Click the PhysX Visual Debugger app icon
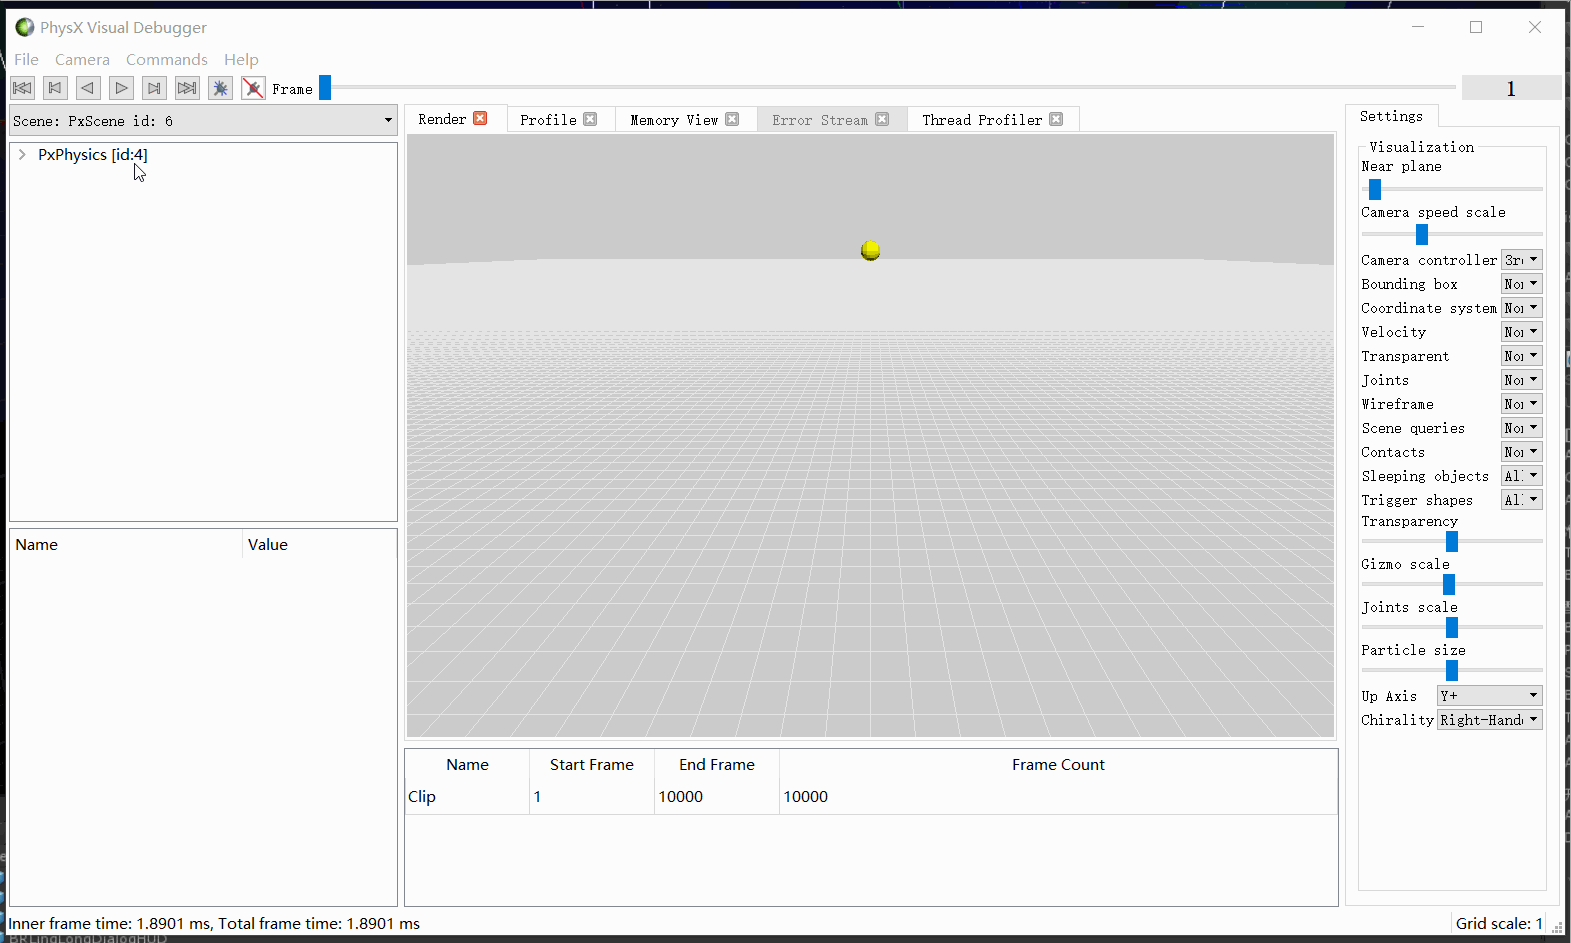Screen dimensions: 1571x943 click(x=25, y=27)
